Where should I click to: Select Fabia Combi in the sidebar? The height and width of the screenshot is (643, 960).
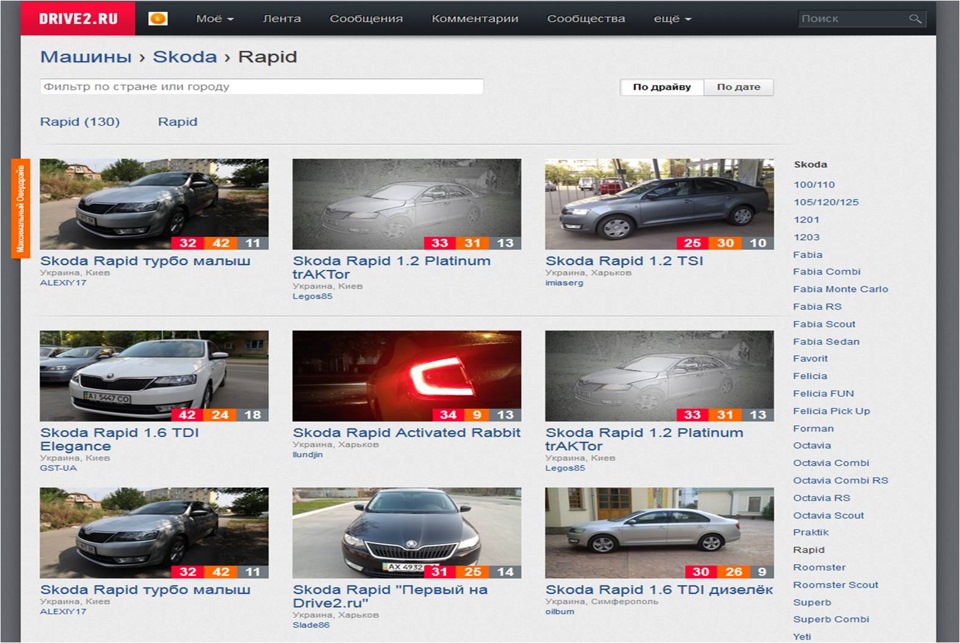point(827,271)
